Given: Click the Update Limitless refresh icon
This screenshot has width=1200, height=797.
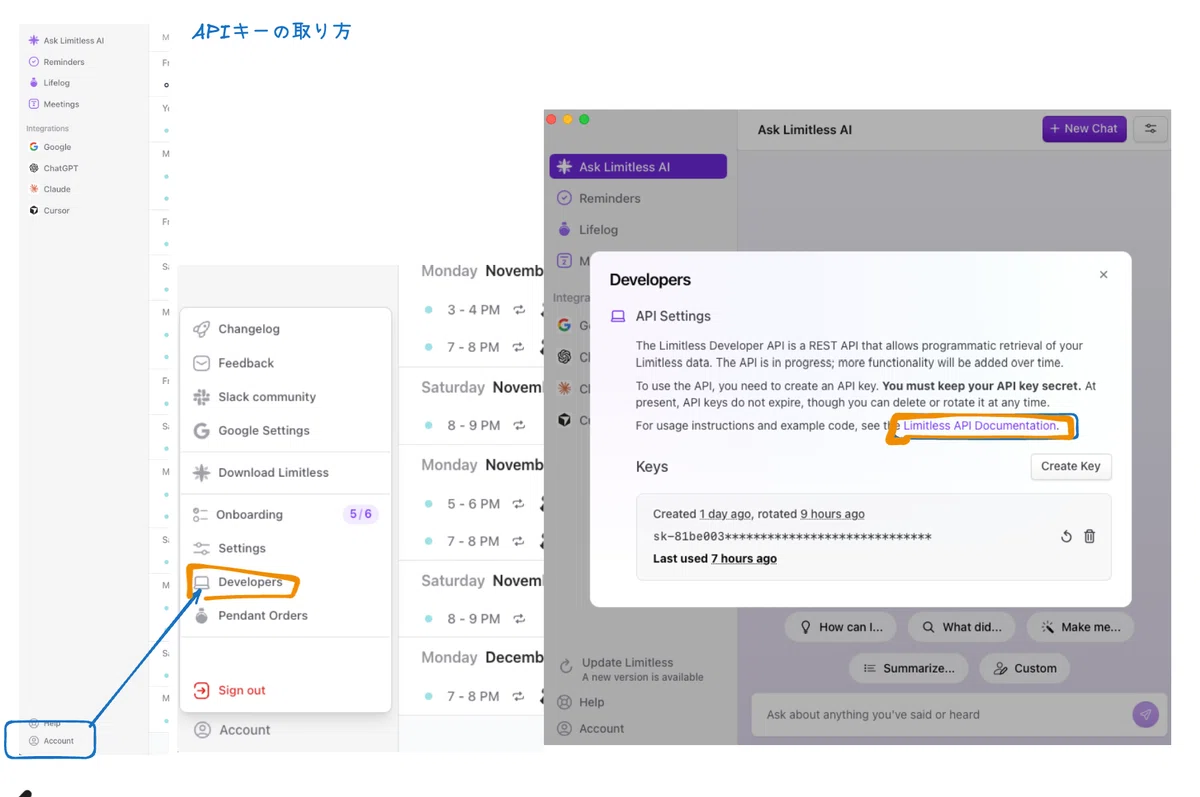Looking at the screenshot, I should click(x=566, y=666).
